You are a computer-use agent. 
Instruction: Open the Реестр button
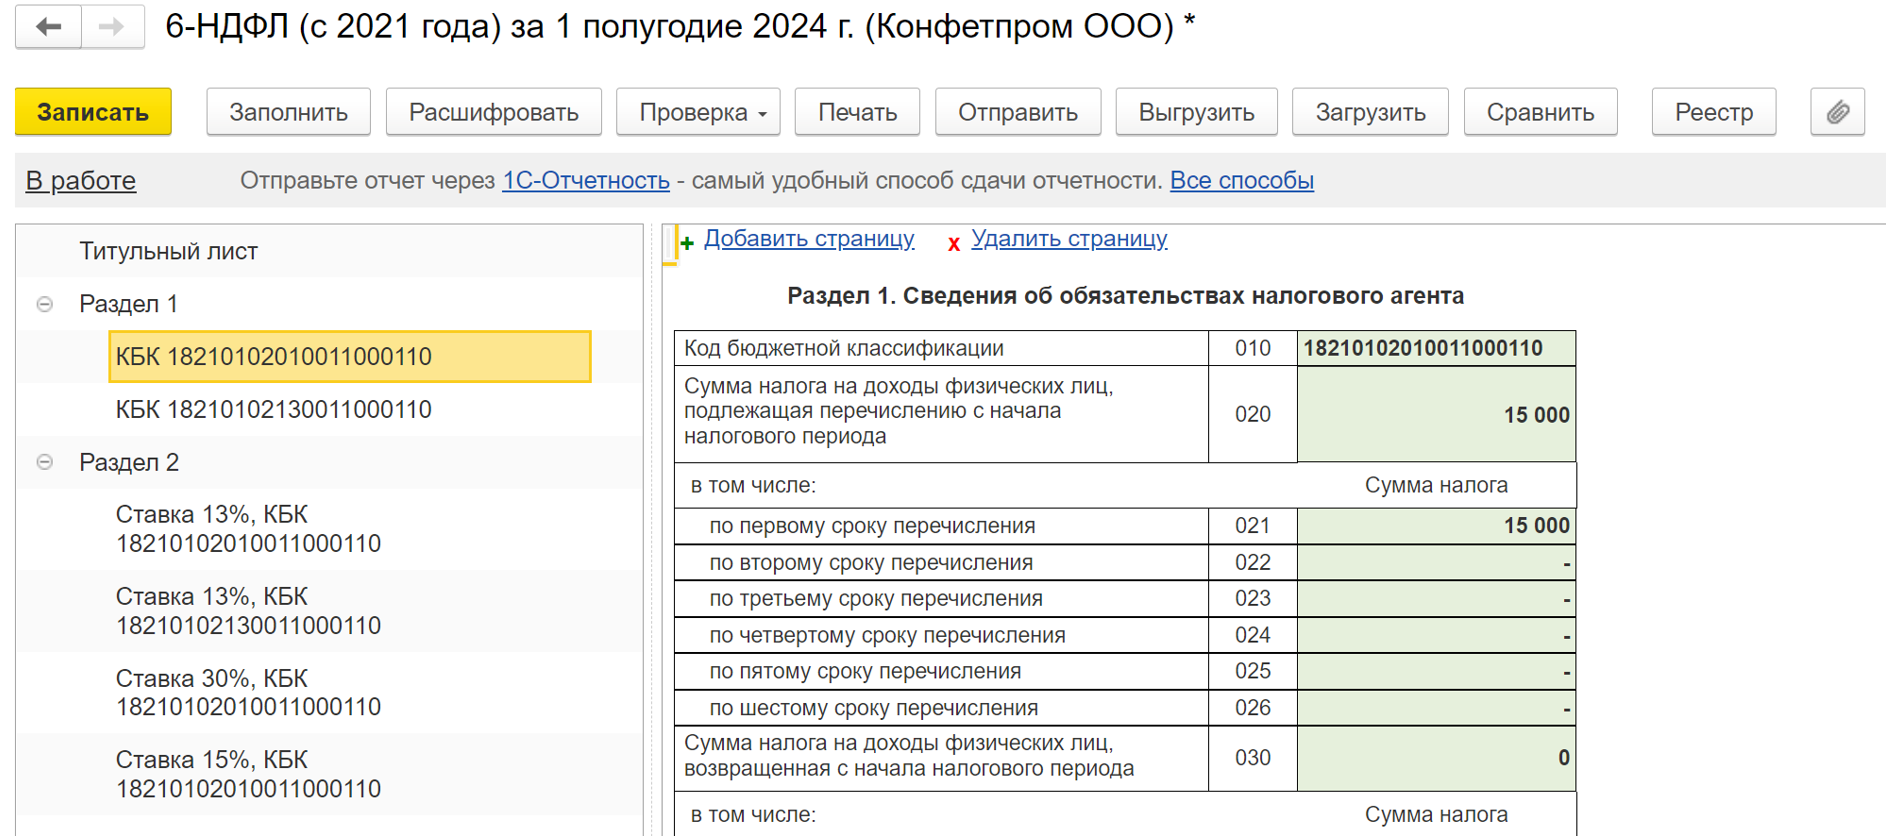click(x=1714, y=112)
